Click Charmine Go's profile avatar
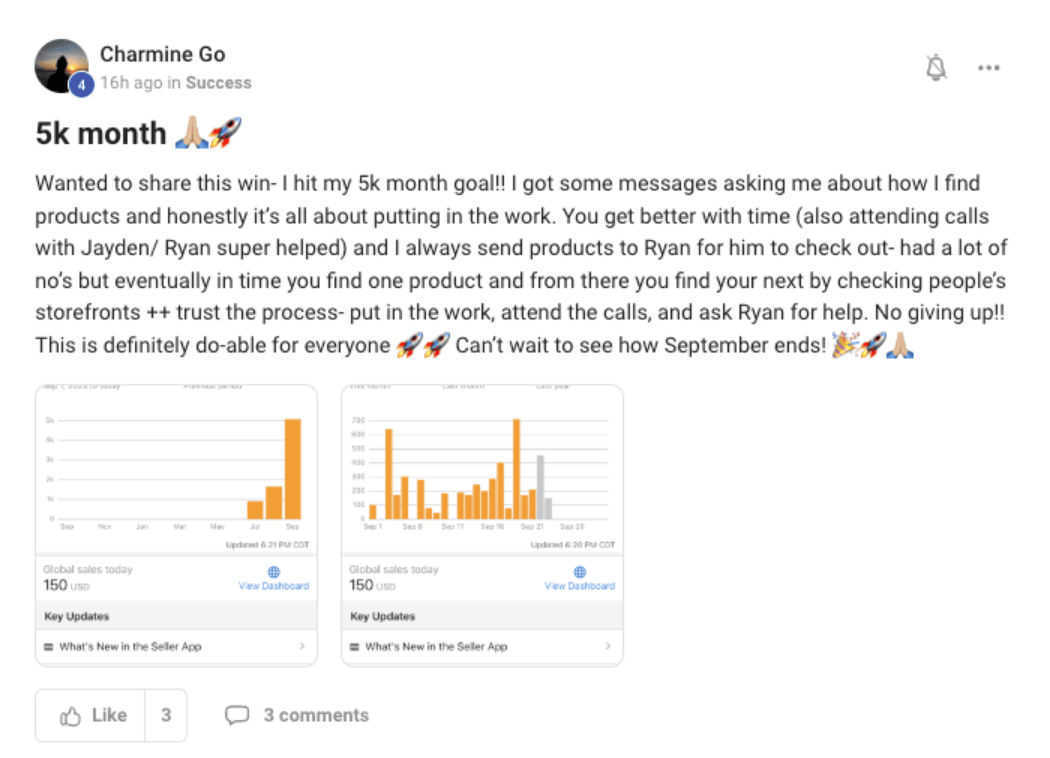Image resolution: width=1050 pixels, height=758 pixels. pos(61,66)
